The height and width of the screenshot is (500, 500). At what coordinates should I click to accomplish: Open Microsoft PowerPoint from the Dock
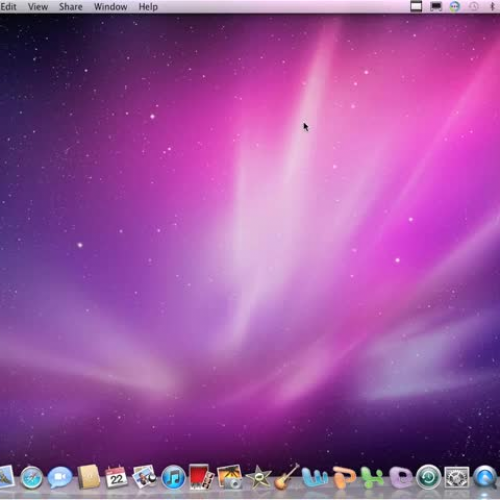[x=344, y=478]
